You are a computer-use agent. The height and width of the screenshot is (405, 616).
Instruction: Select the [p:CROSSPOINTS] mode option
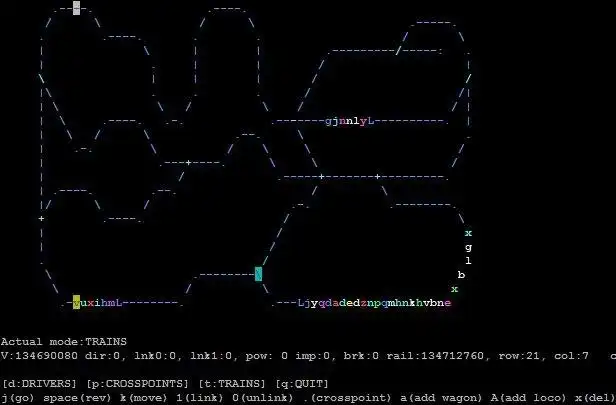(138, 383)
